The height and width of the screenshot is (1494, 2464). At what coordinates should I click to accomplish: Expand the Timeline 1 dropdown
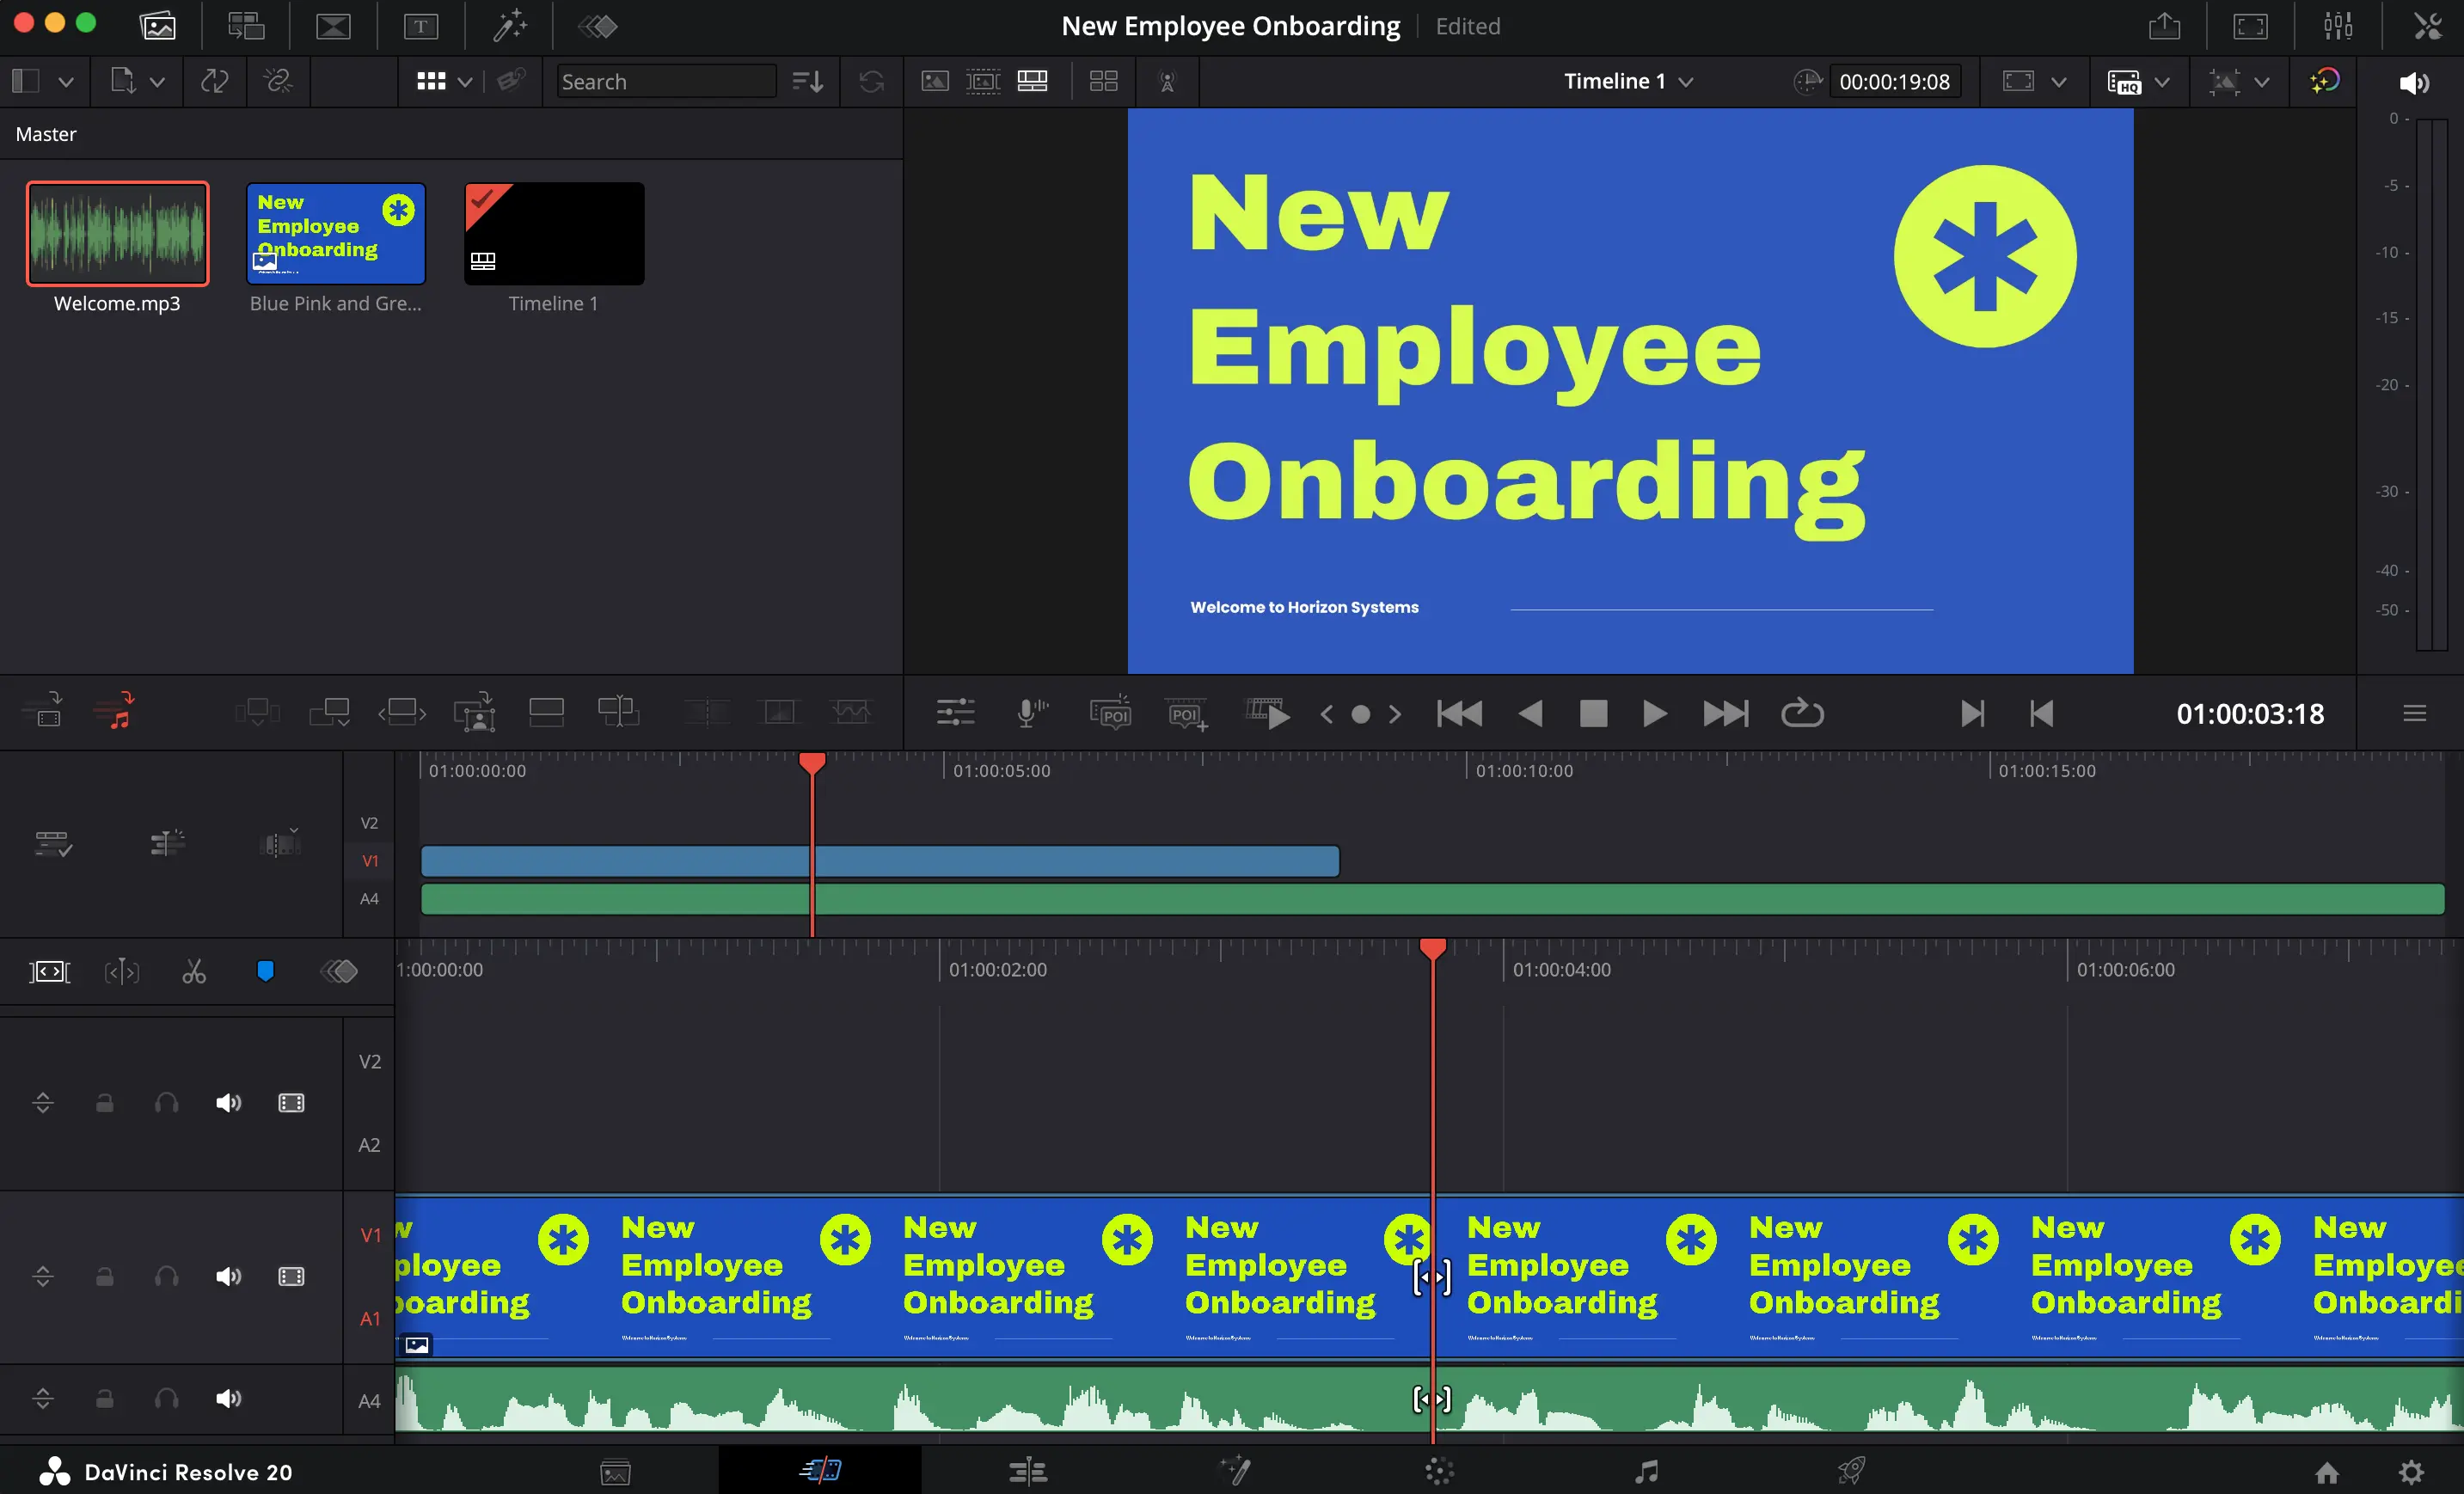pyautogui.click(x=1686, y=82)
